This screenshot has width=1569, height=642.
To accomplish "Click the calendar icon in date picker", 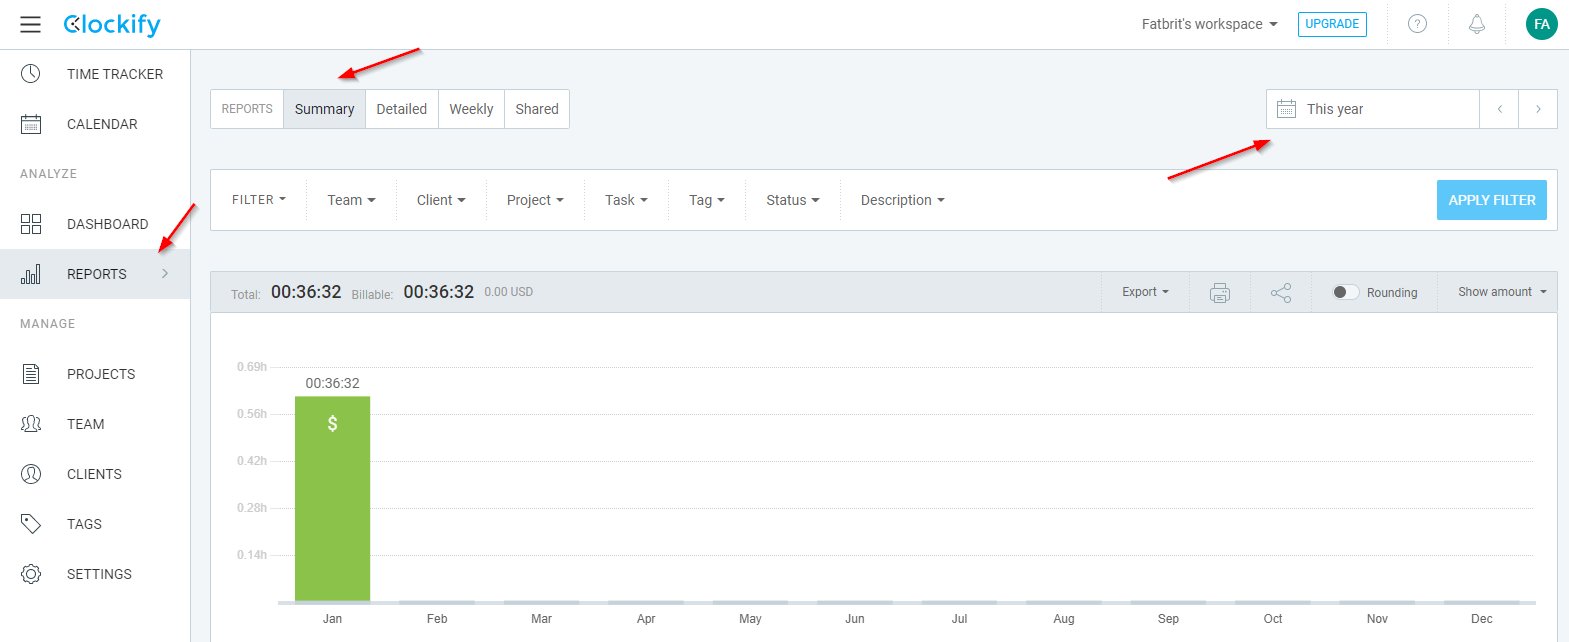I will [1287, 109].
